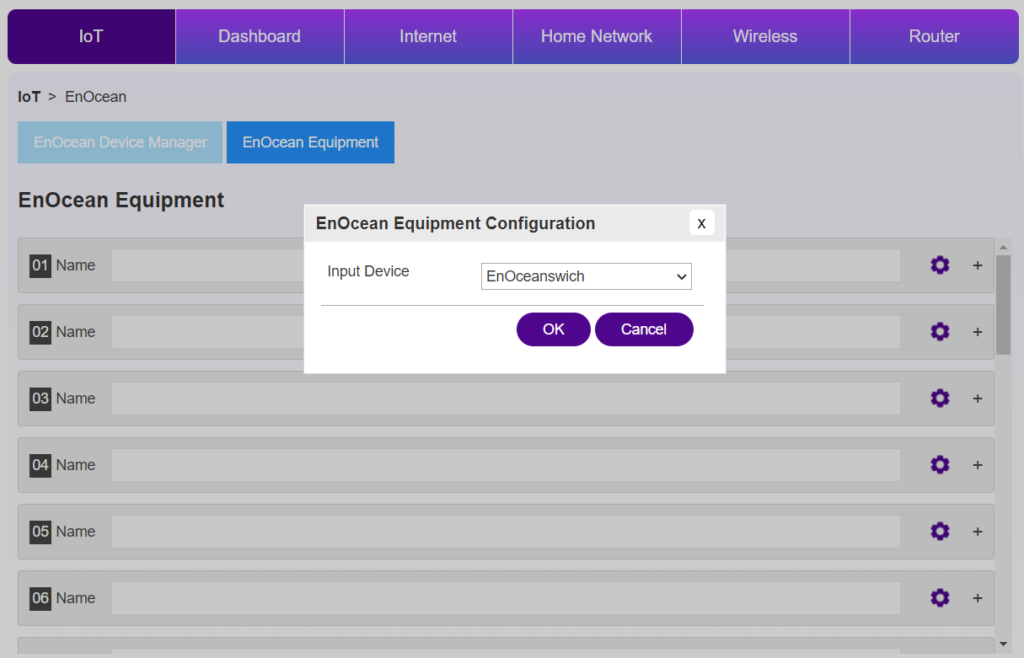Click plus icon on row 05

pos(977,531)
